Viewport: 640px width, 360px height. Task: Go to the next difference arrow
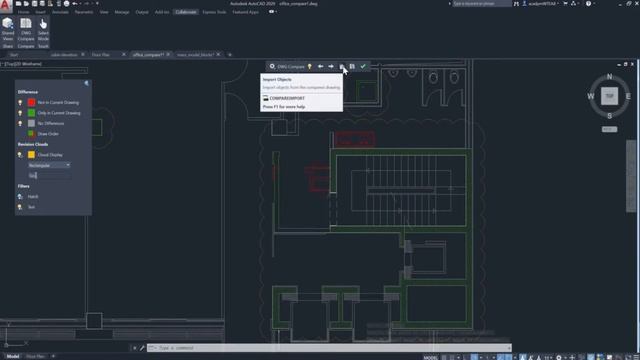point(331,66)
